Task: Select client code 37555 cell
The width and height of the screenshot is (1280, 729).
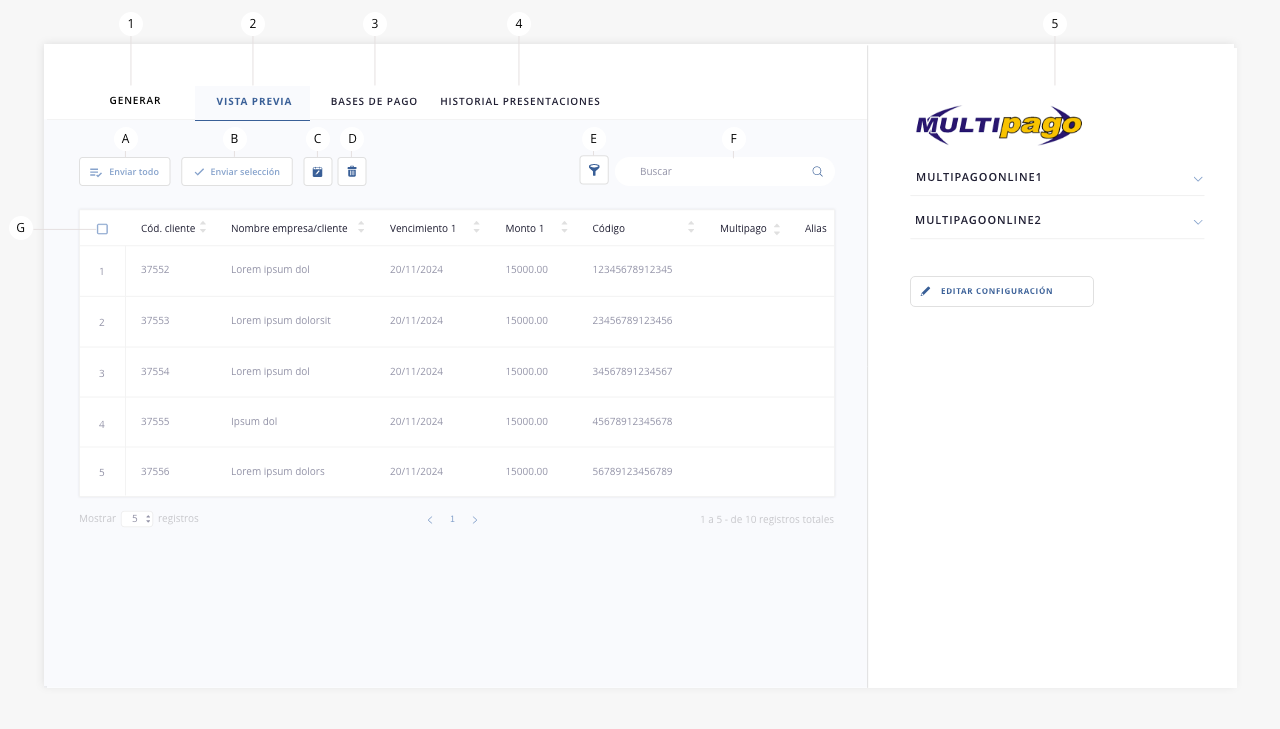Action: pos(155,422)
